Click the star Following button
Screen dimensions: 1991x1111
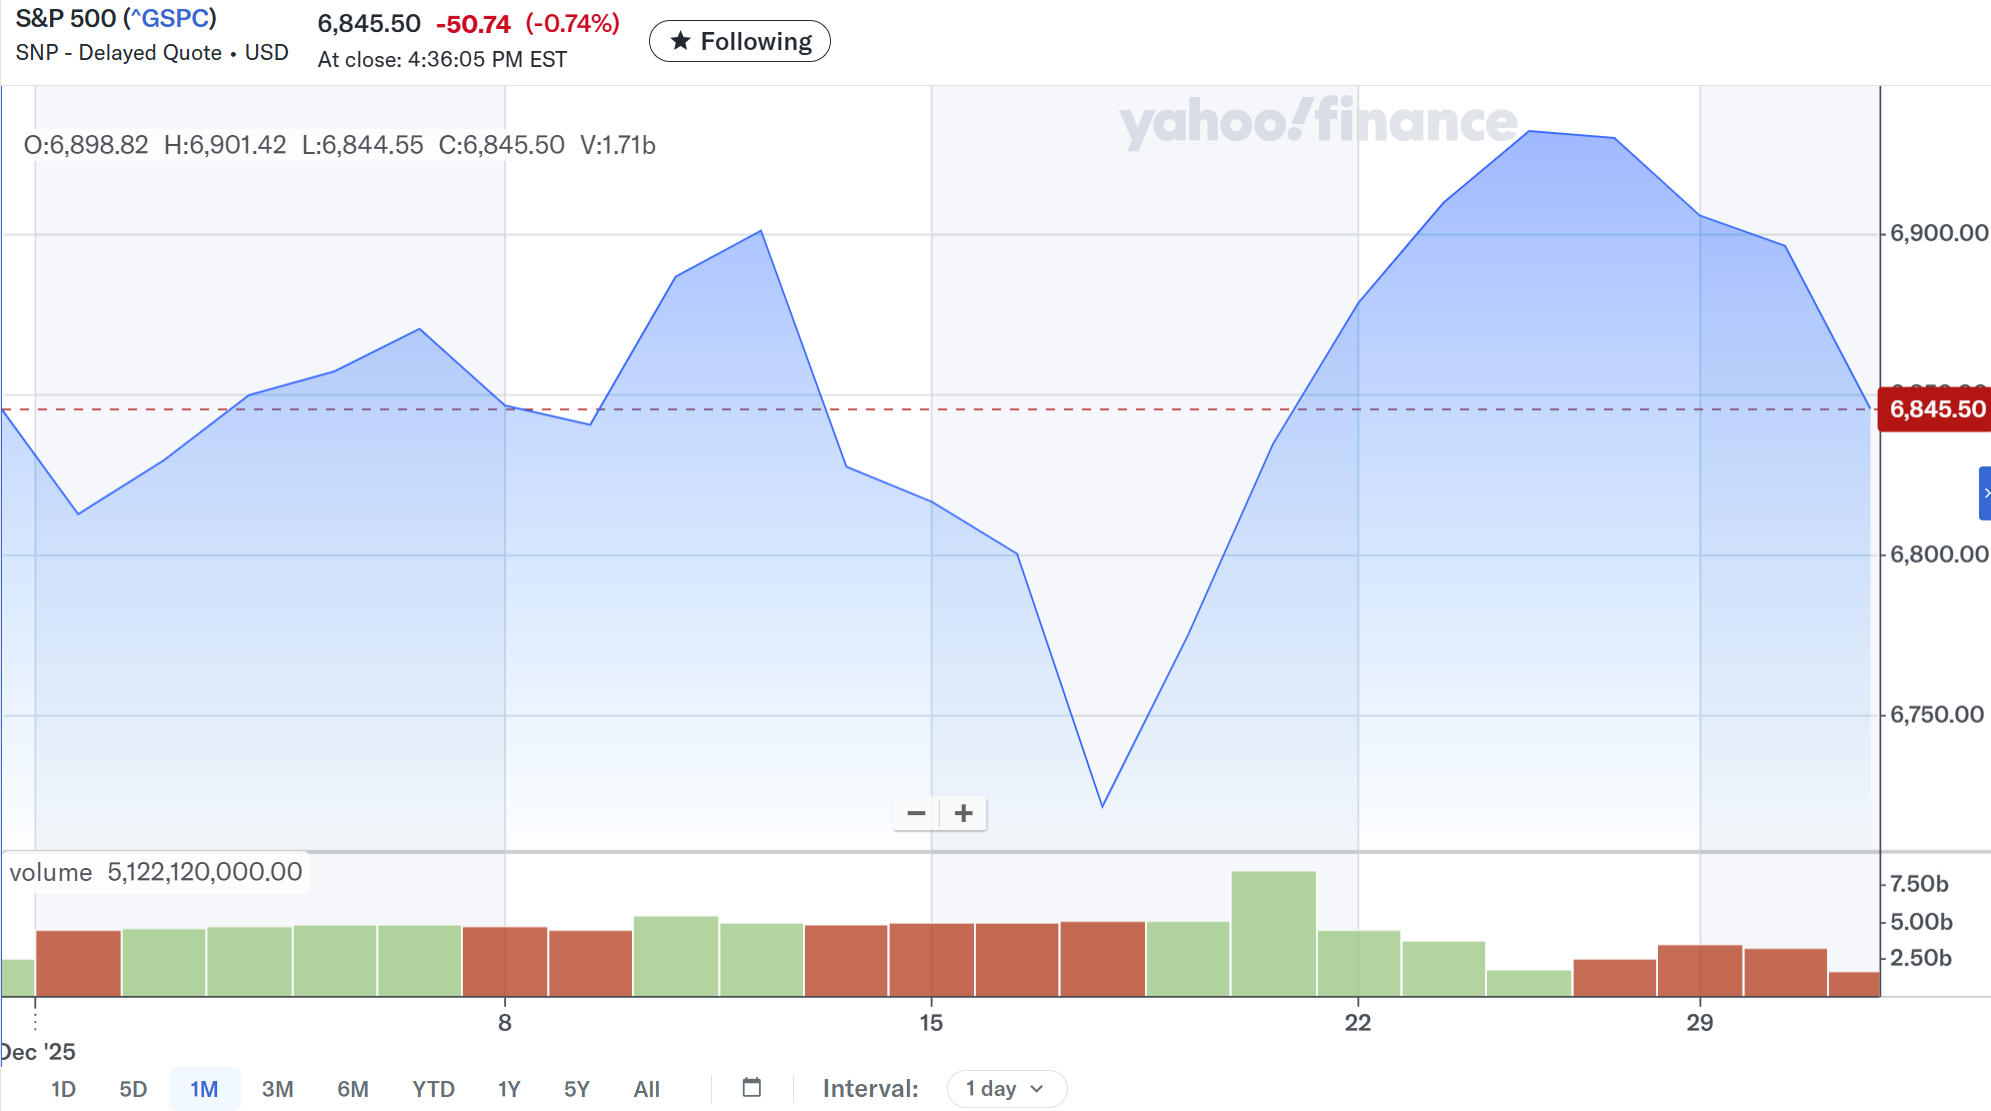[740, 42]
